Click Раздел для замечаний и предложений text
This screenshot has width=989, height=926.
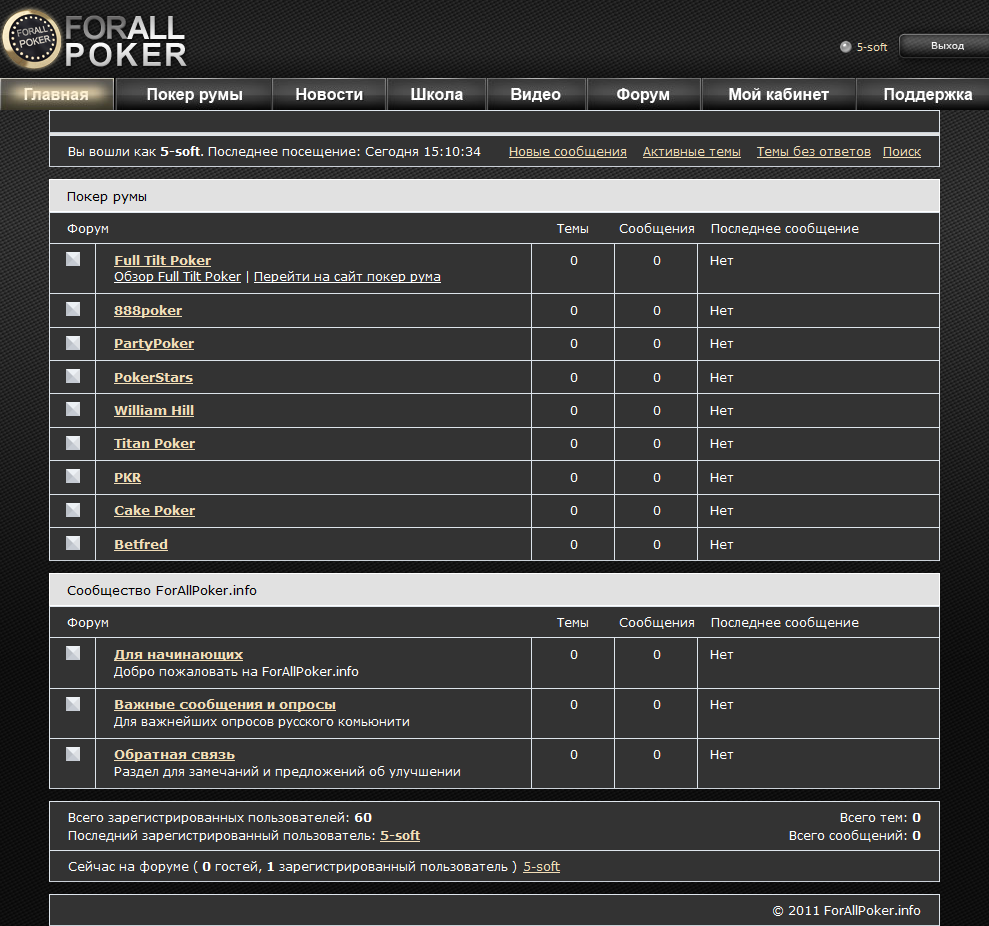coord(287,771)
